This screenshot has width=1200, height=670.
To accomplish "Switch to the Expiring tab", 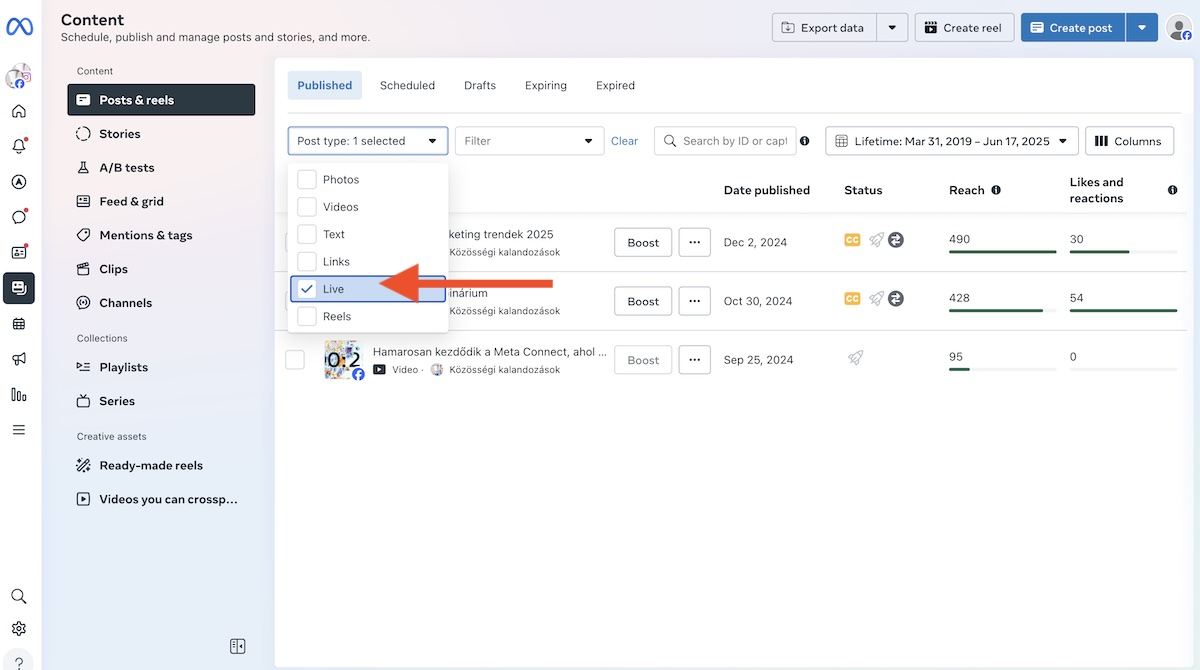I will pyautogui.click(x=546, y=85).
